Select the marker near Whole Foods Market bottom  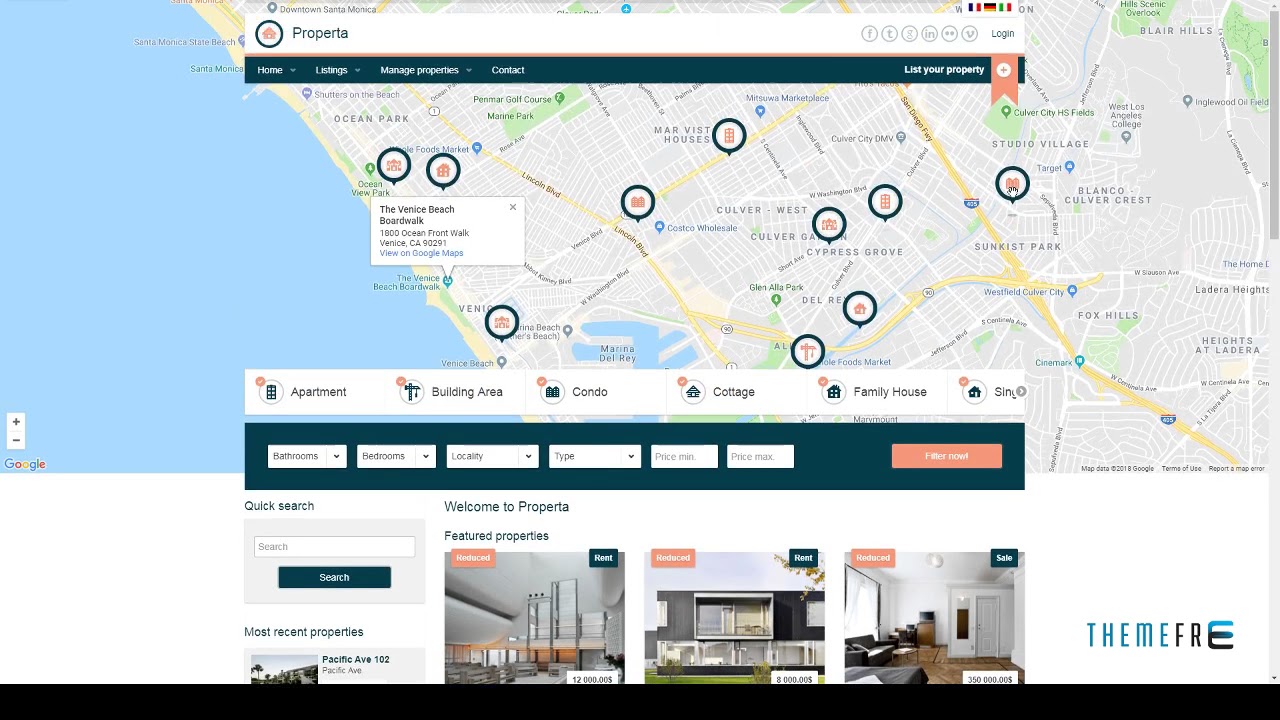tap(807, 351)
